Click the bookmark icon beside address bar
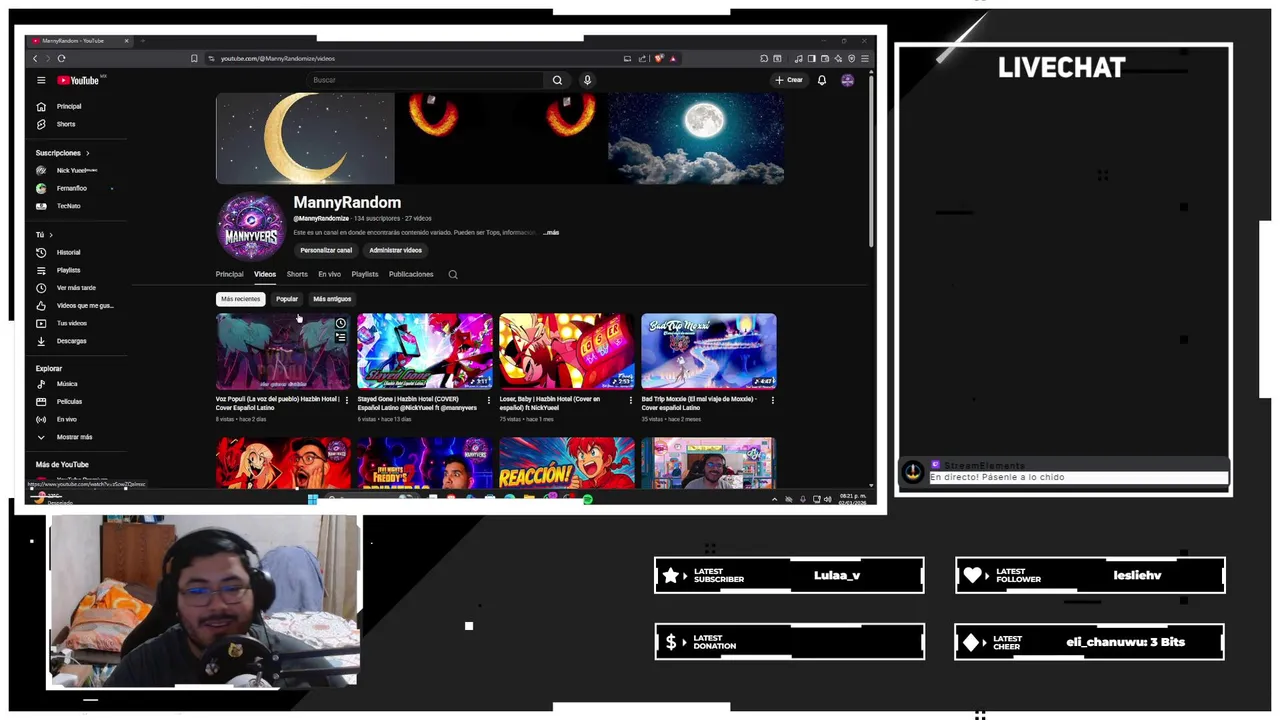 194,59
